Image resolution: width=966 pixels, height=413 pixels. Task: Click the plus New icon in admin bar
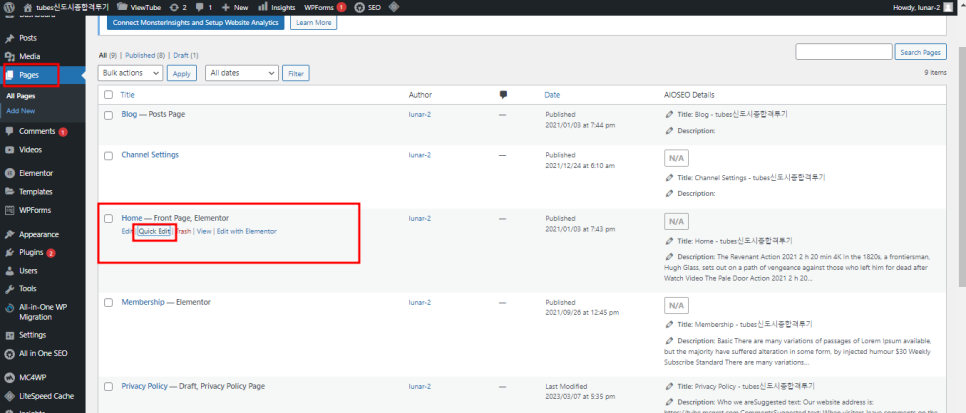click(x=225, y=7)
